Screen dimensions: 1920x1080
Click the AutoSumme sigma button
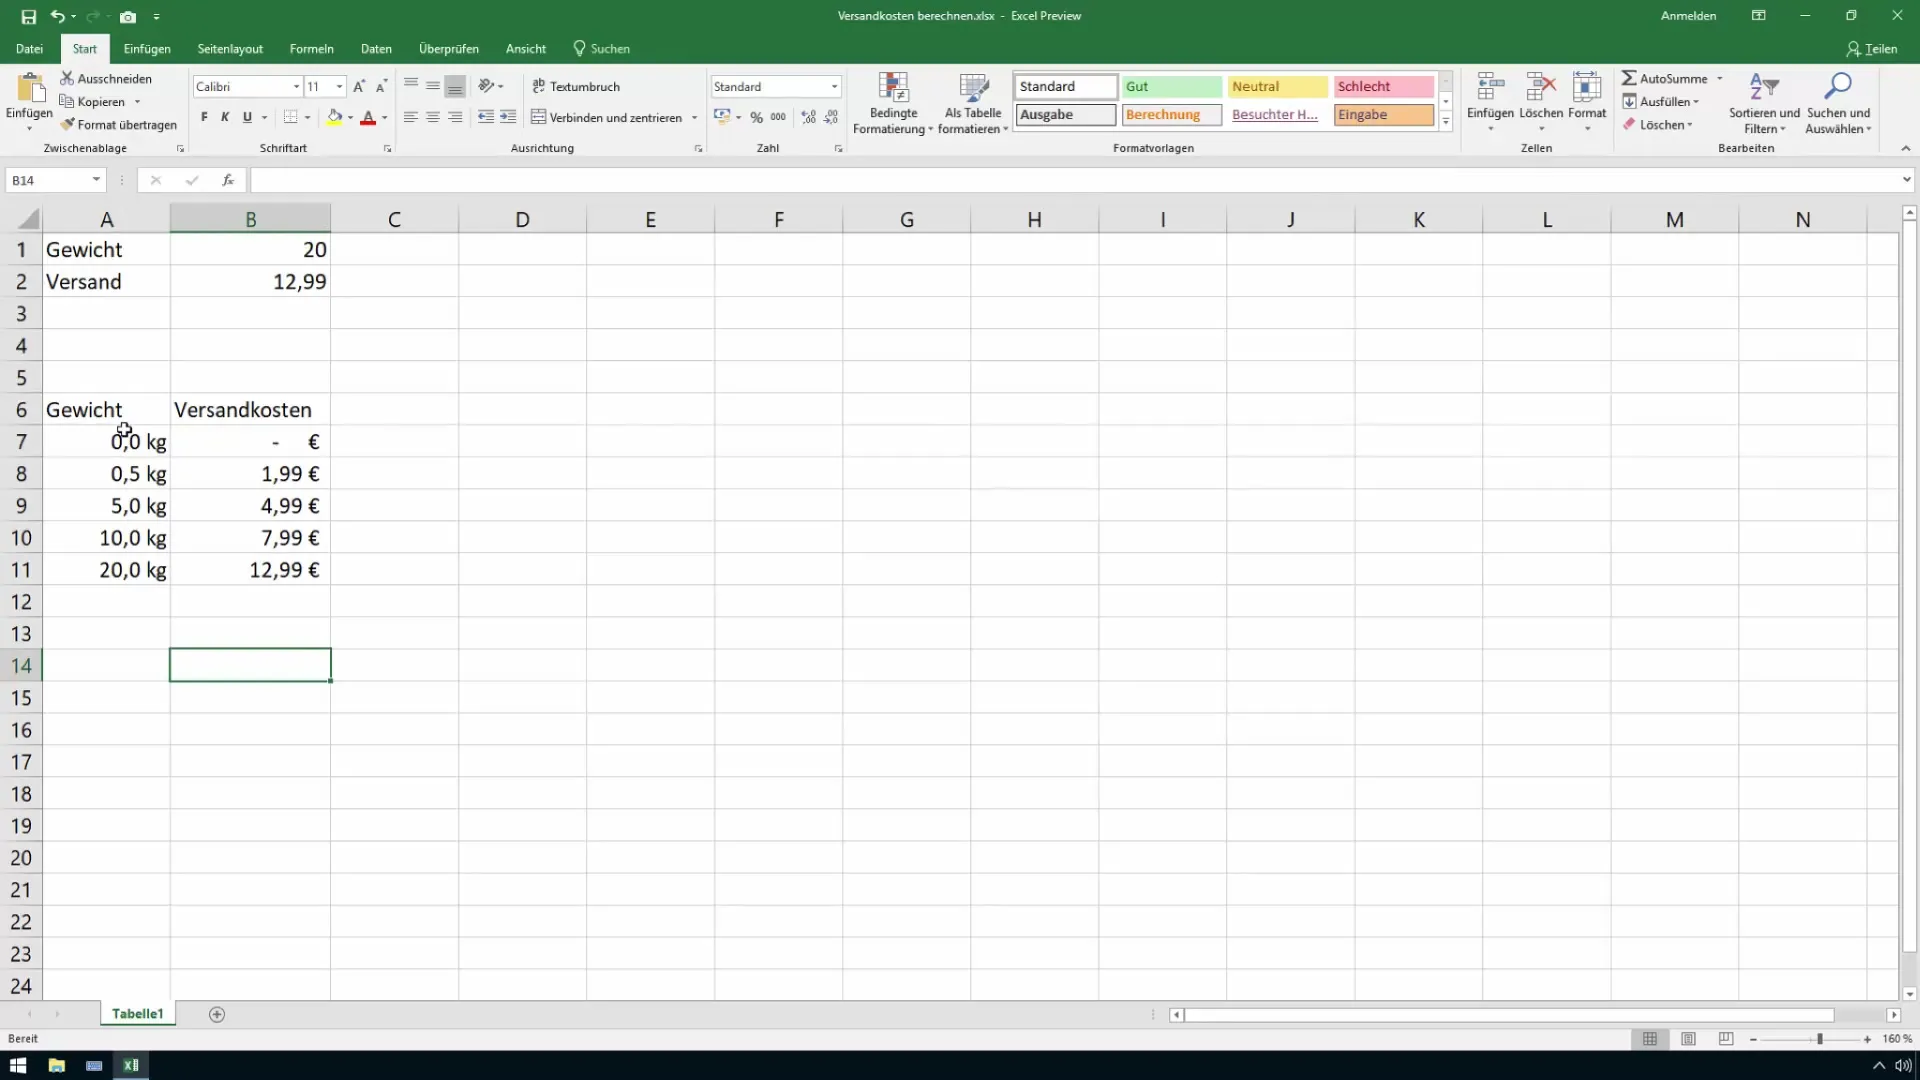[x=1664, y=78]
